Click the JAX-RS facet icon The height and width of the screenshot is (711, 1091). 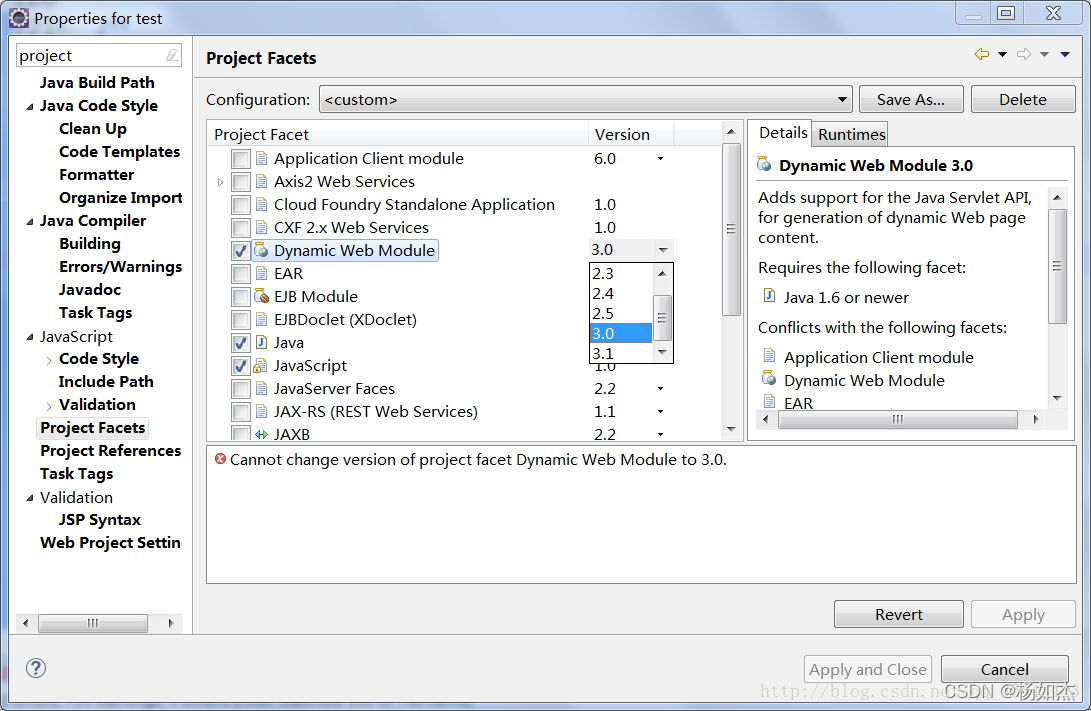(261, 411)
